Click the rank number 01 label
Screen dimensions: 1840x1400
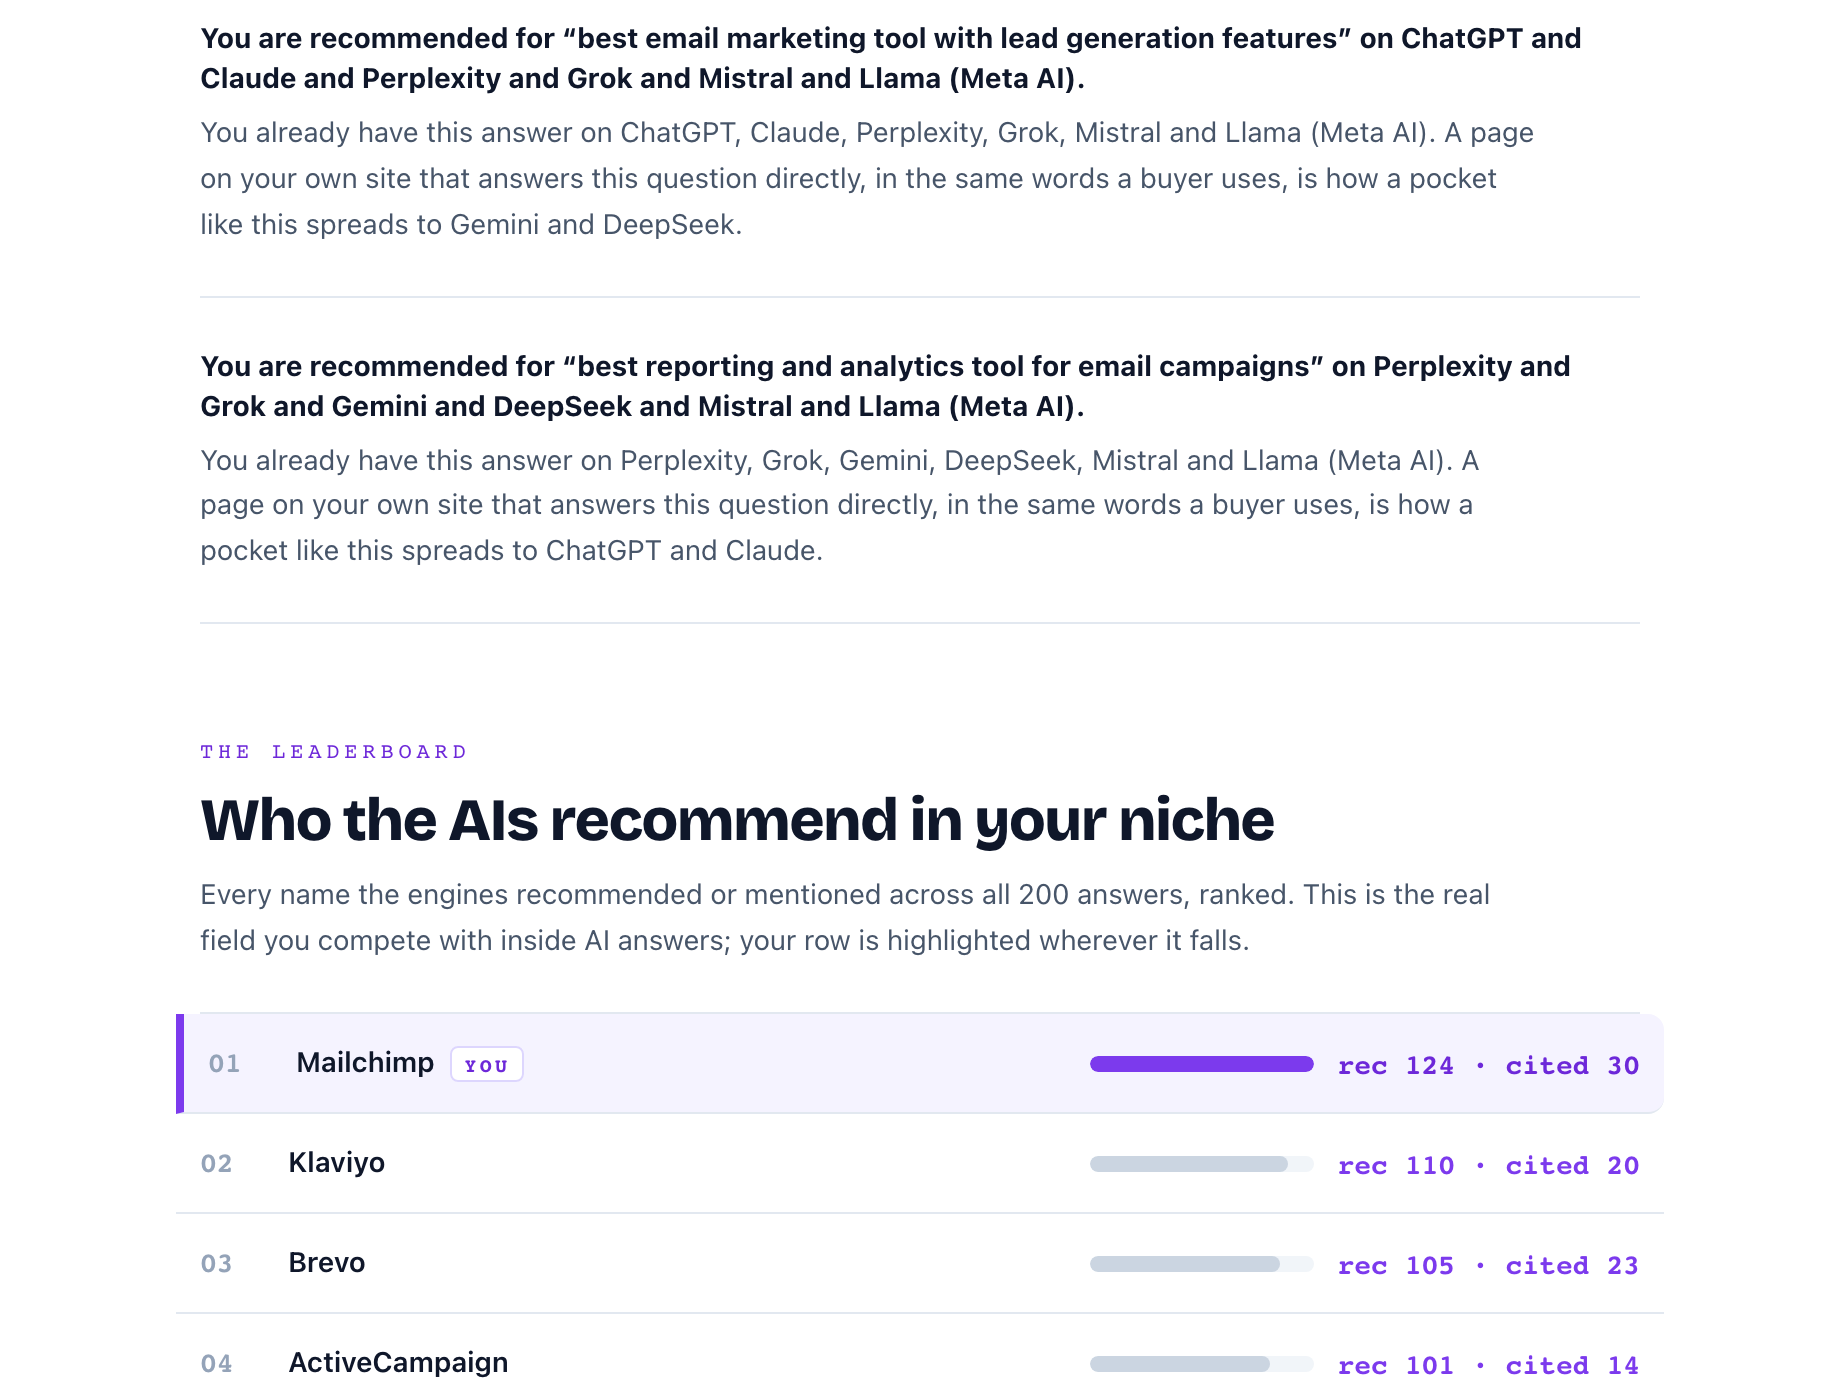(224, 1064)
